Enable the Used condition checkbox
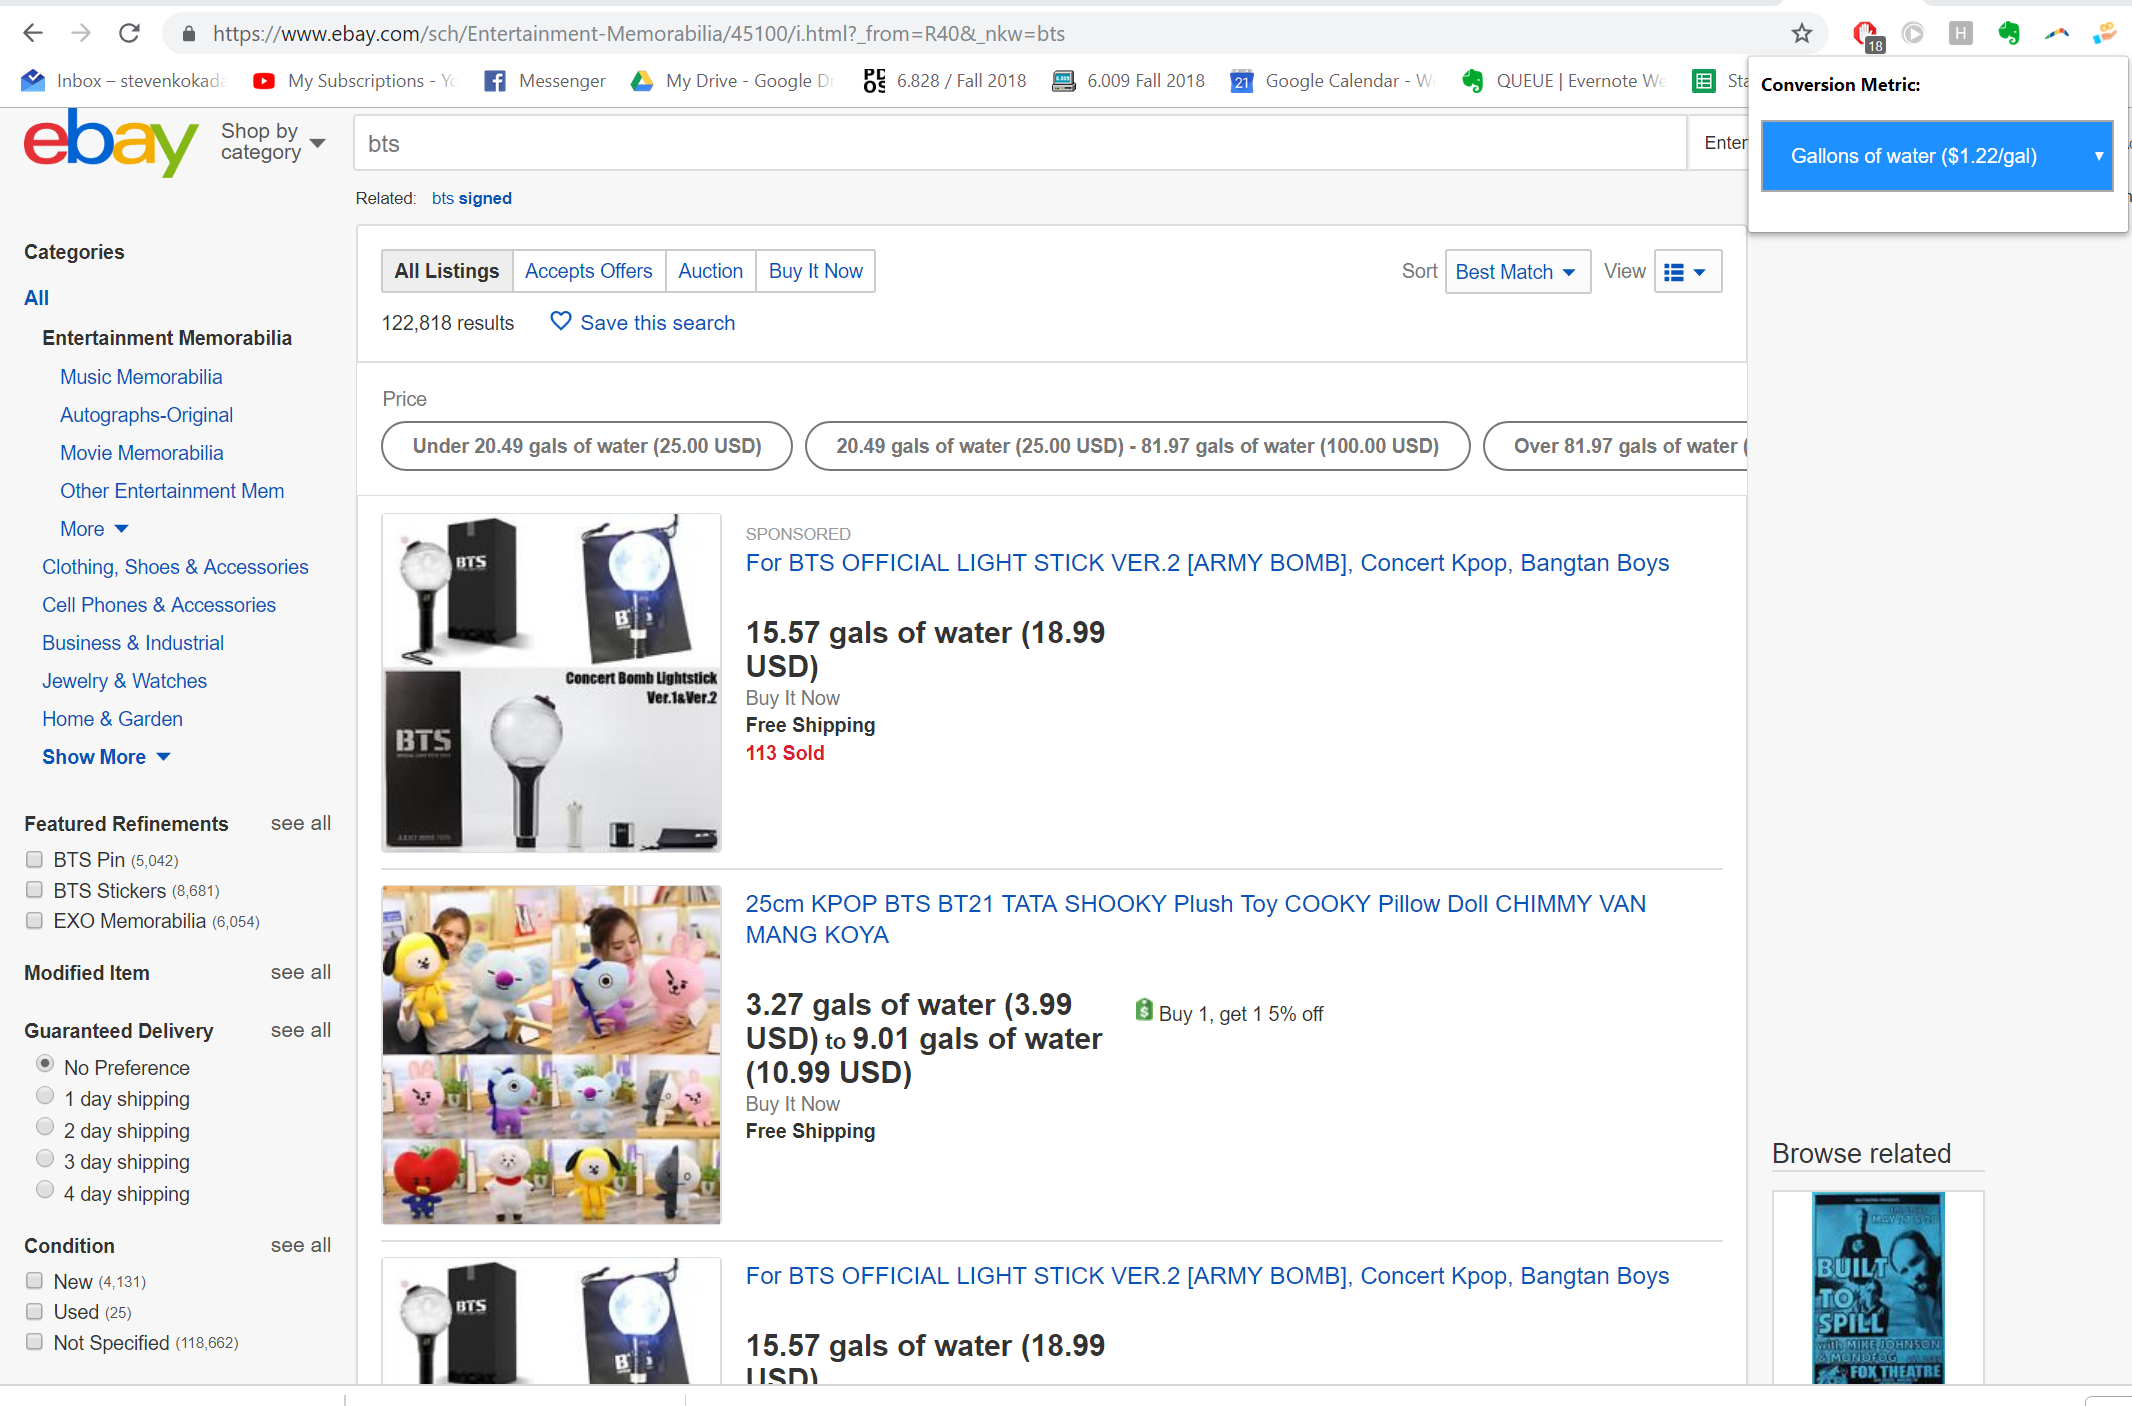Viewport: 2132px width, 1406px height. click(35, 1311)
